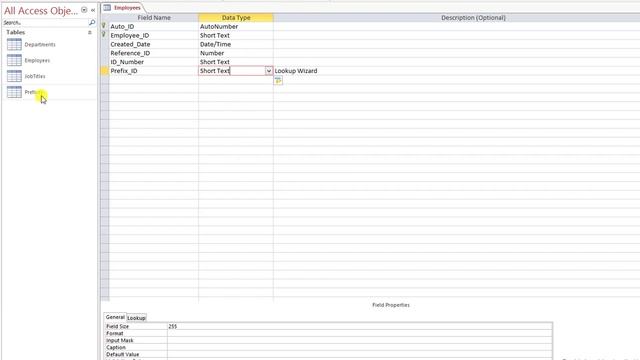
Task: Click the Field Size value 255
Action: point(360,327)
